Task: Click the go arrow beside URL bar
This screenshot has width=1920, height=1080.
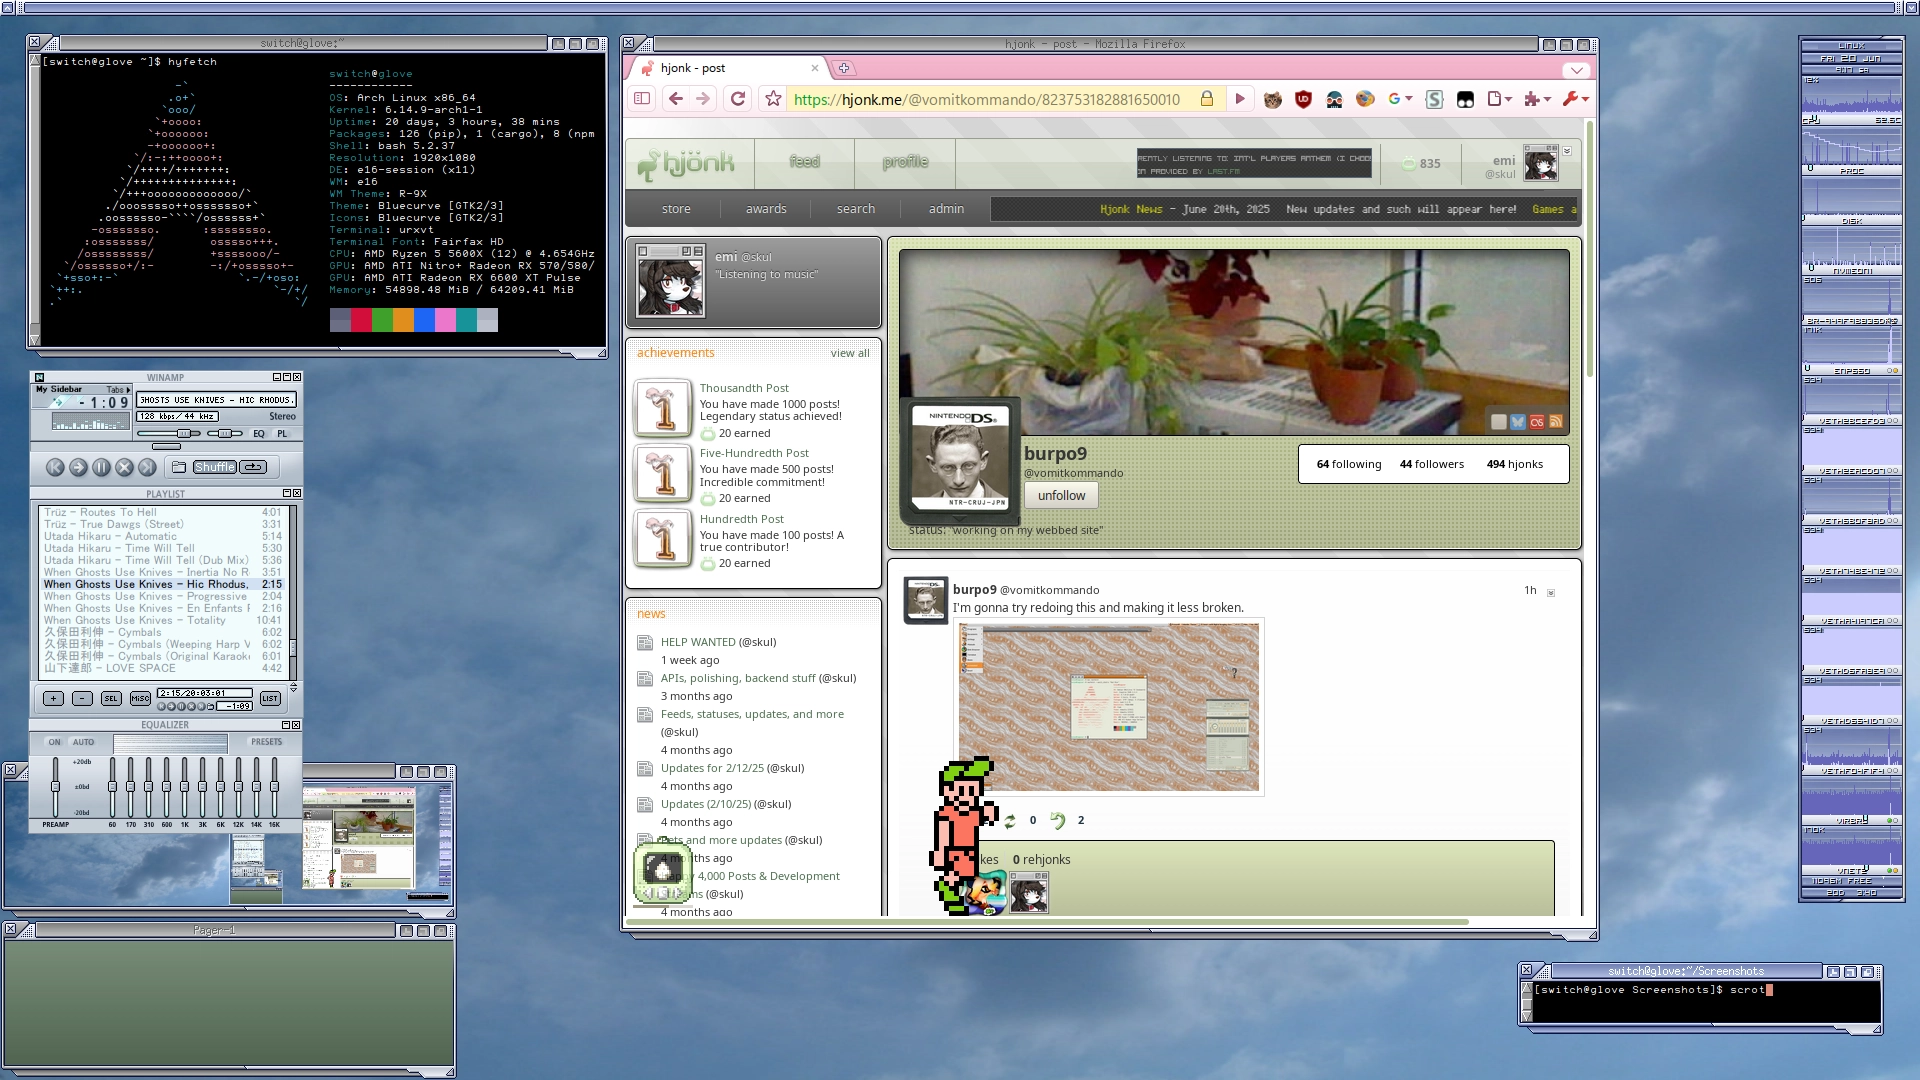Action: [1240, 98]
